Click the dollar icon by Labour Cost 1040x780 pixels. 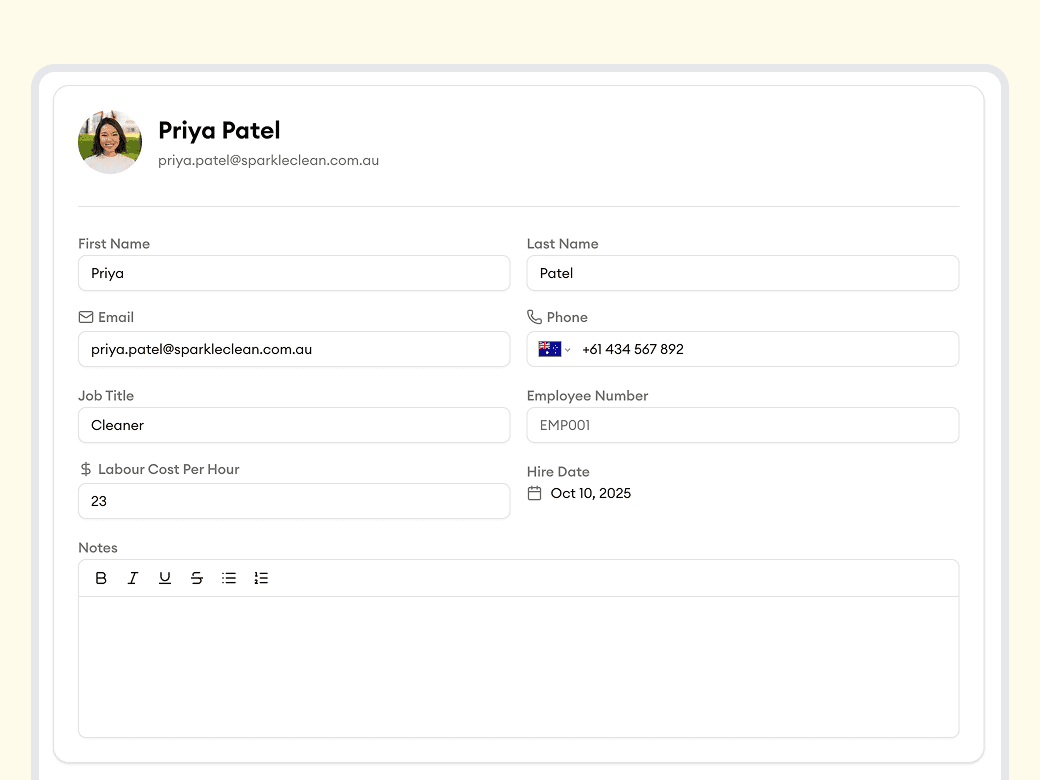(86, 469)
